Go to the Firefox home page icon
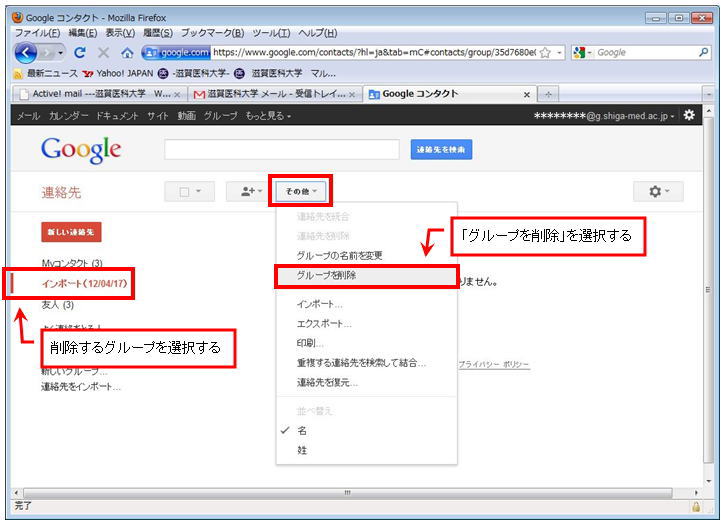 click(x=127, y=53)
